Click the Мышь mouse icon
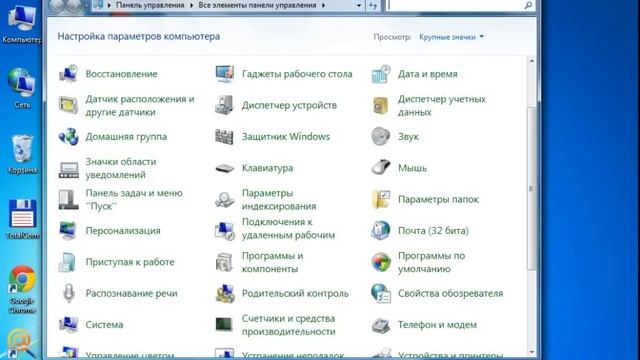This screenshot has width=640, height=360. pos(381,167)
